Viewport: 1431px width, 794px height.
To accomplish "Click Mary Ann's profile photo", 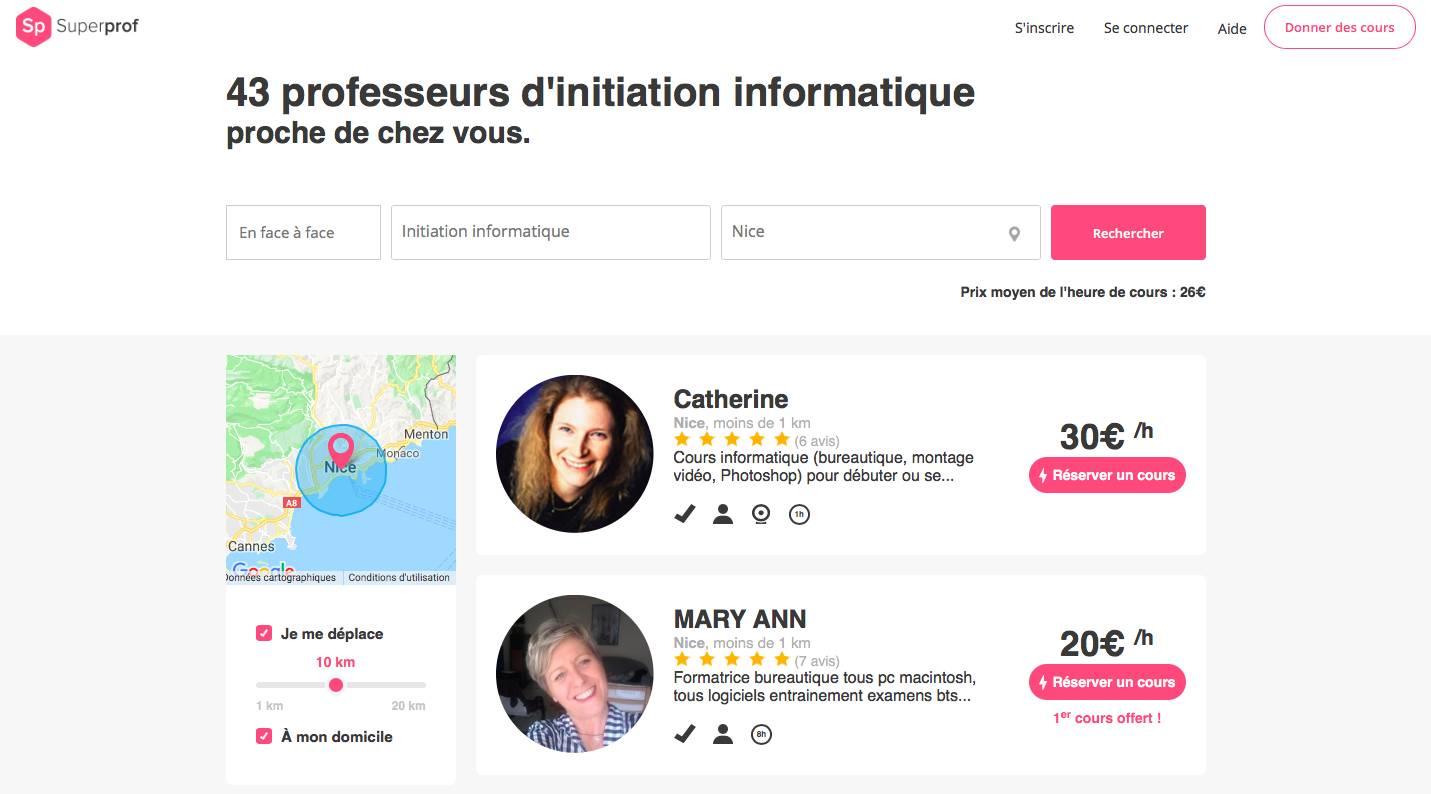I will [x=574, y=673].
